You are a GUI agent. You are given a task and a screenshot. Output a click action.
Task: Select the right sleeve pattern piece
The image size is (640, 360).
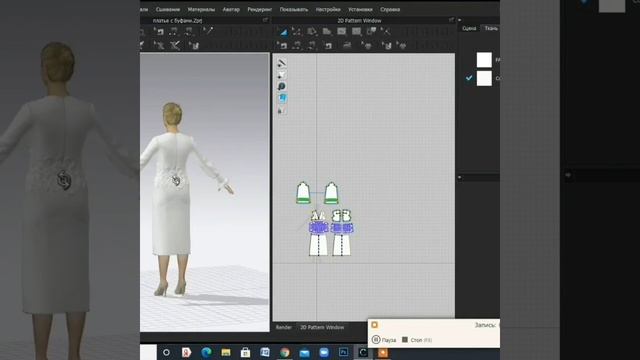tap(331, 193)
